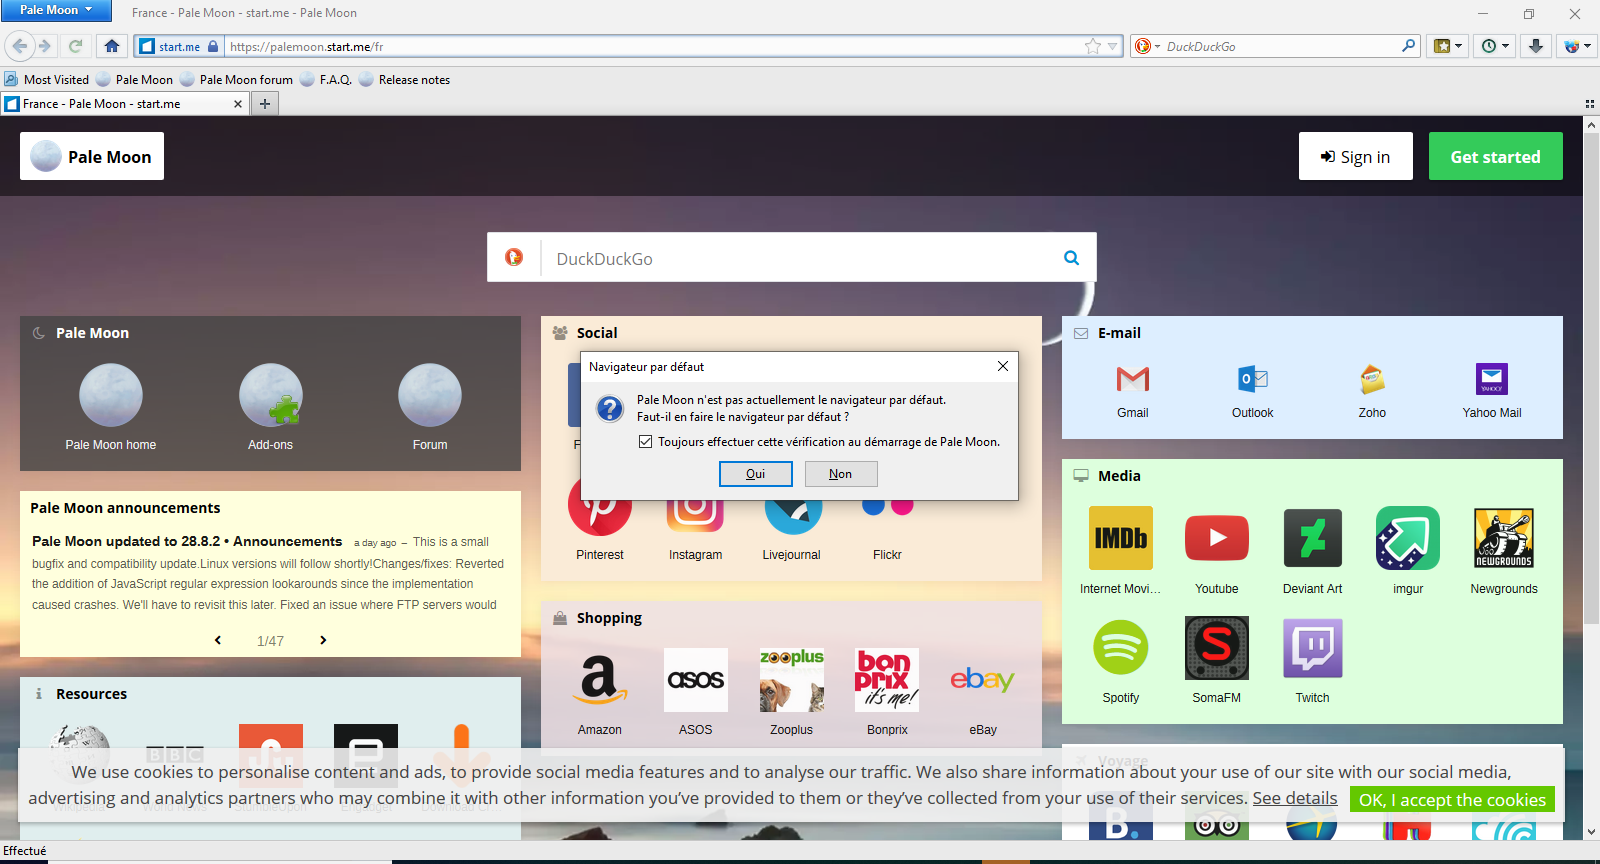The width and height of the screenshot is (1600, 864).
Task: Close the Navigateur par défaut dialog
Action: coord(1003,366)
